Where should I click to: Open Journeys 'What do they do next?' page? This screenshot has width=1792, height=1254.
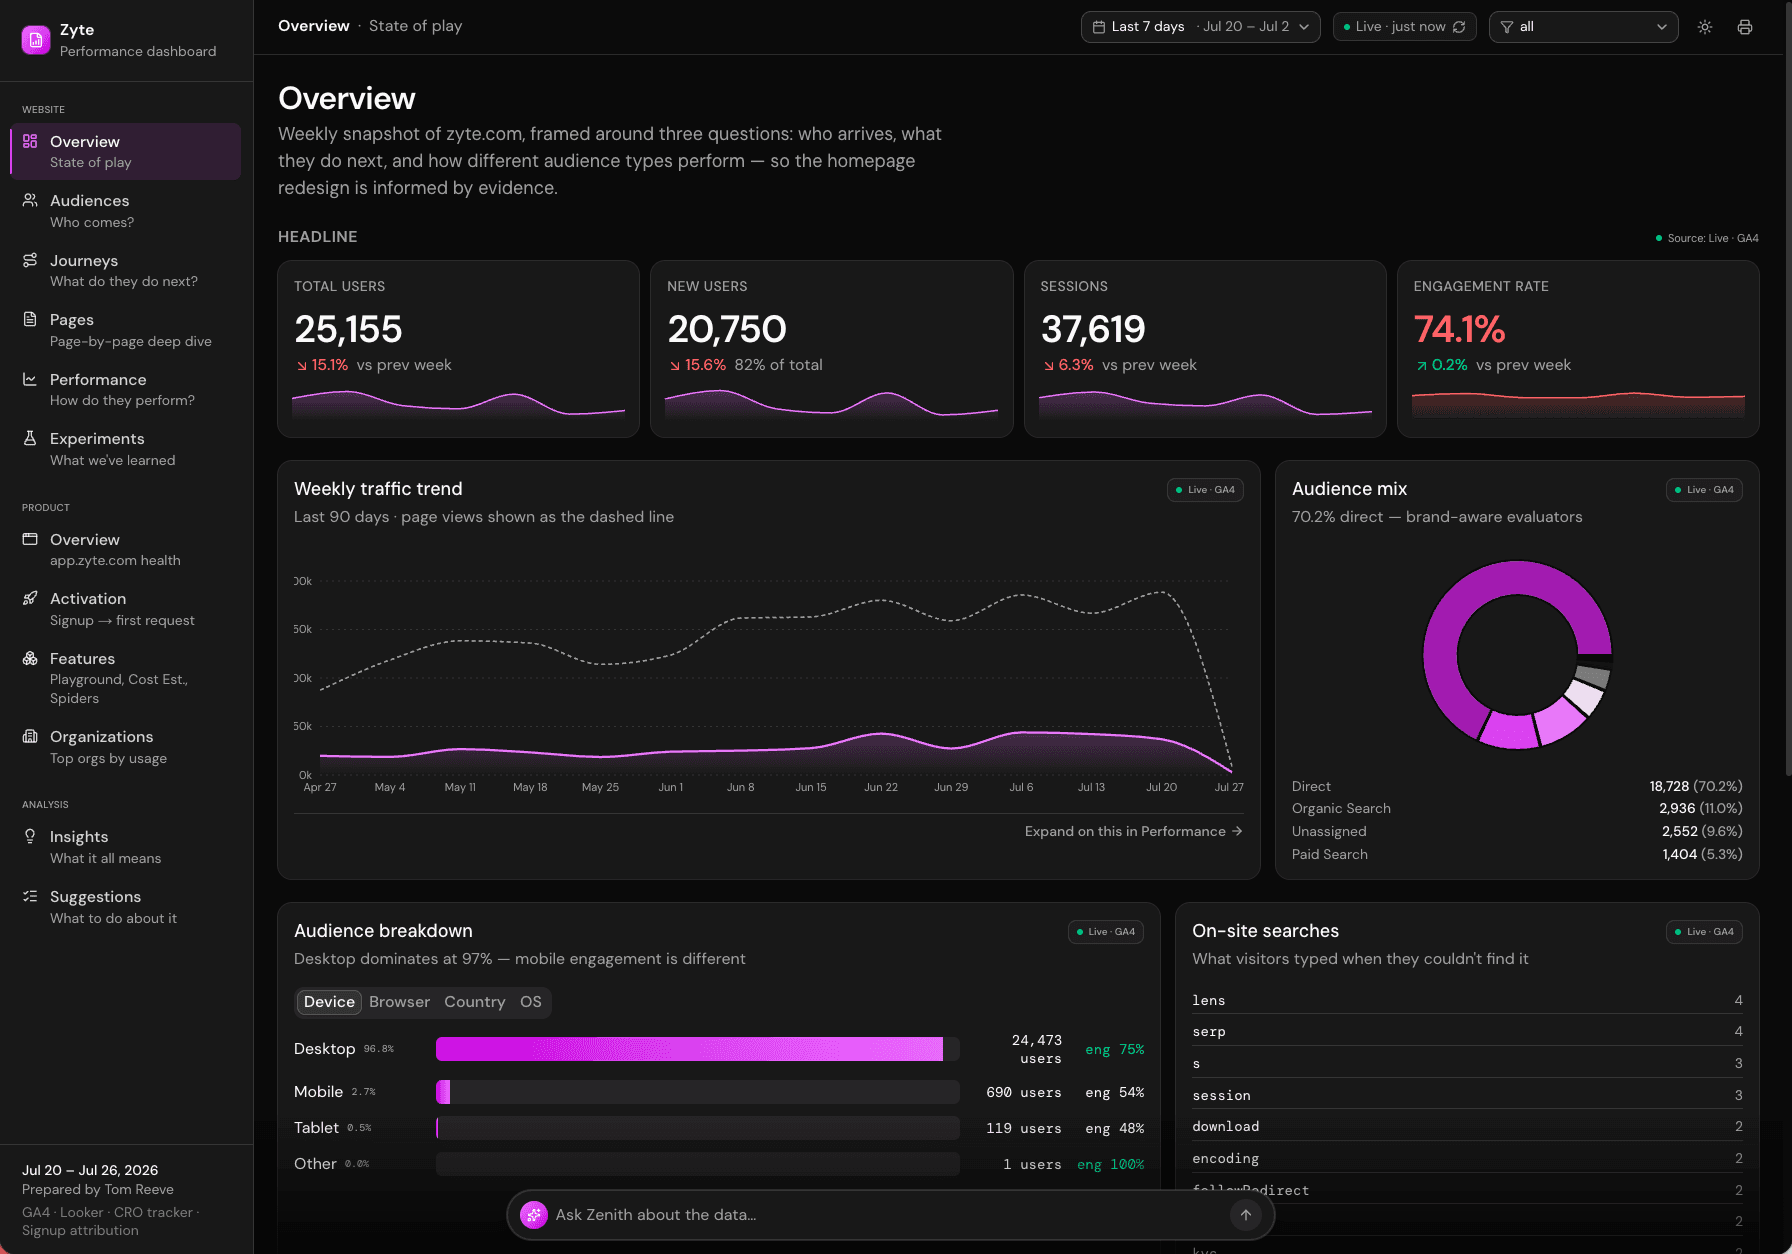coord(126,270)
